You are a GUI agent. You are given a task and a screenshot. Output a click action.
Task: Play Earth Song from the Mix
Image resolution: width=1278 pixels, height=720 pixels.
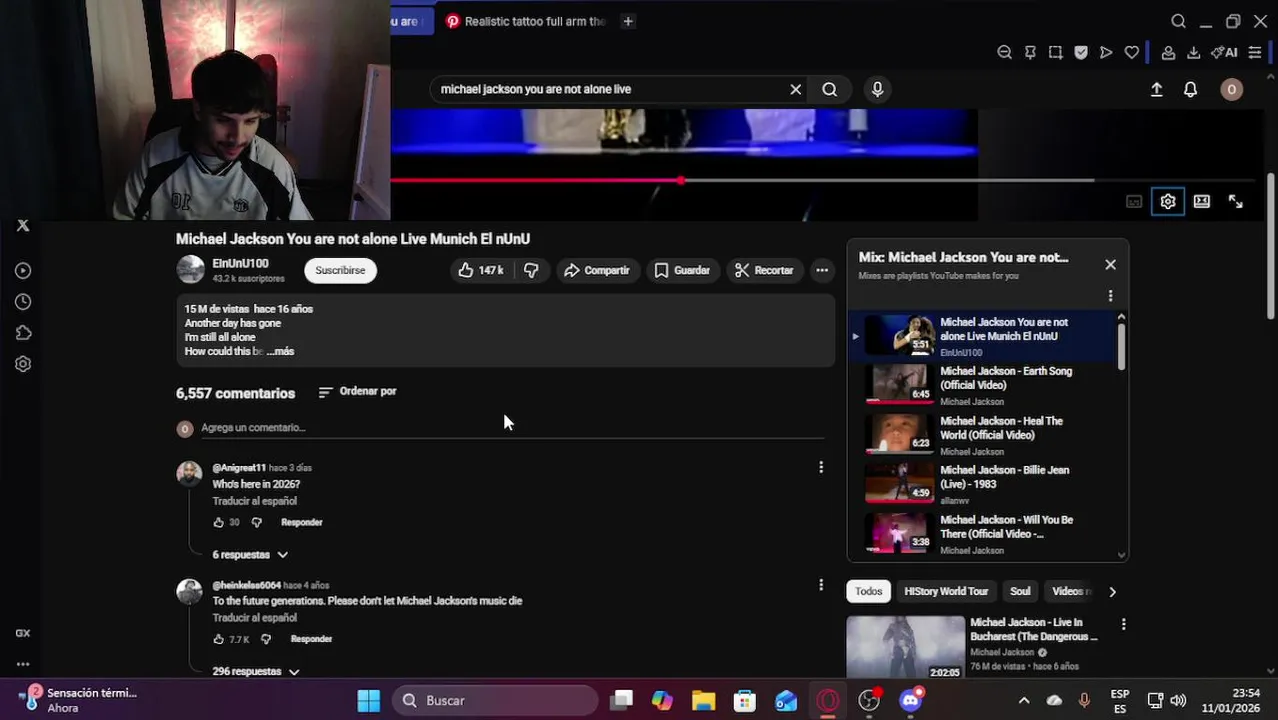pyautogui.click(x=985, y=385)
